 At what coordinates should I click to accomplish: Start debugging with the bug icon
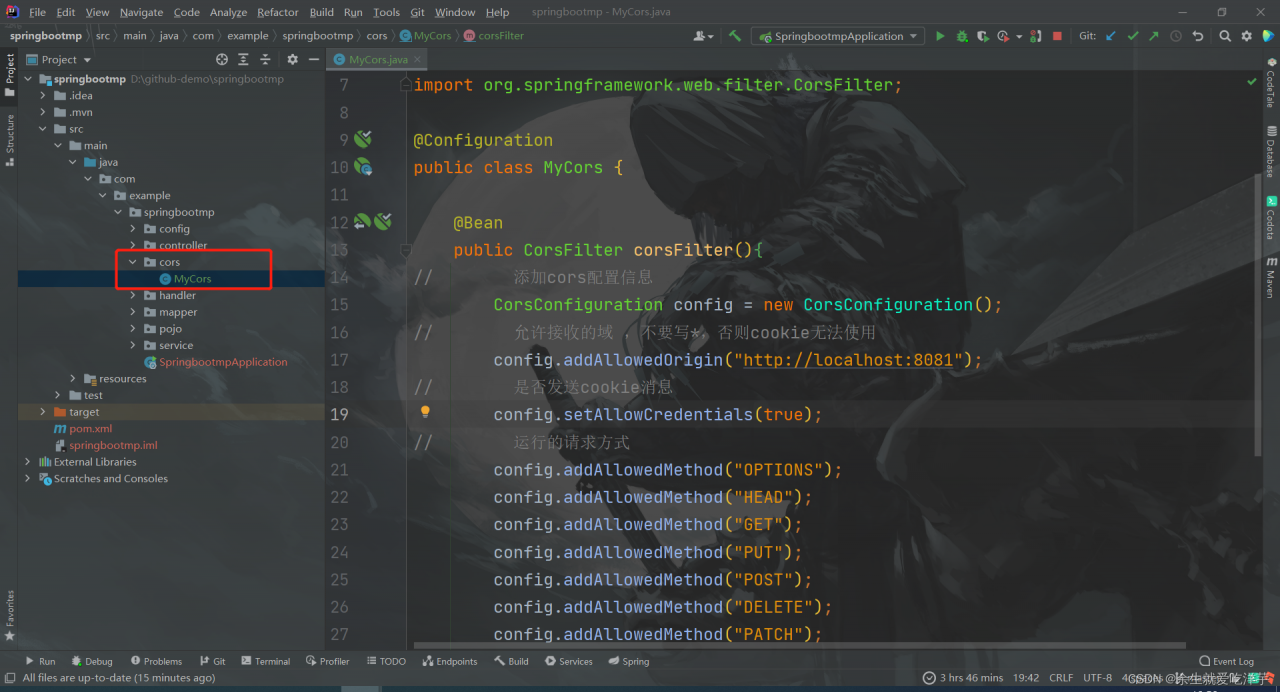click(962, 36)
